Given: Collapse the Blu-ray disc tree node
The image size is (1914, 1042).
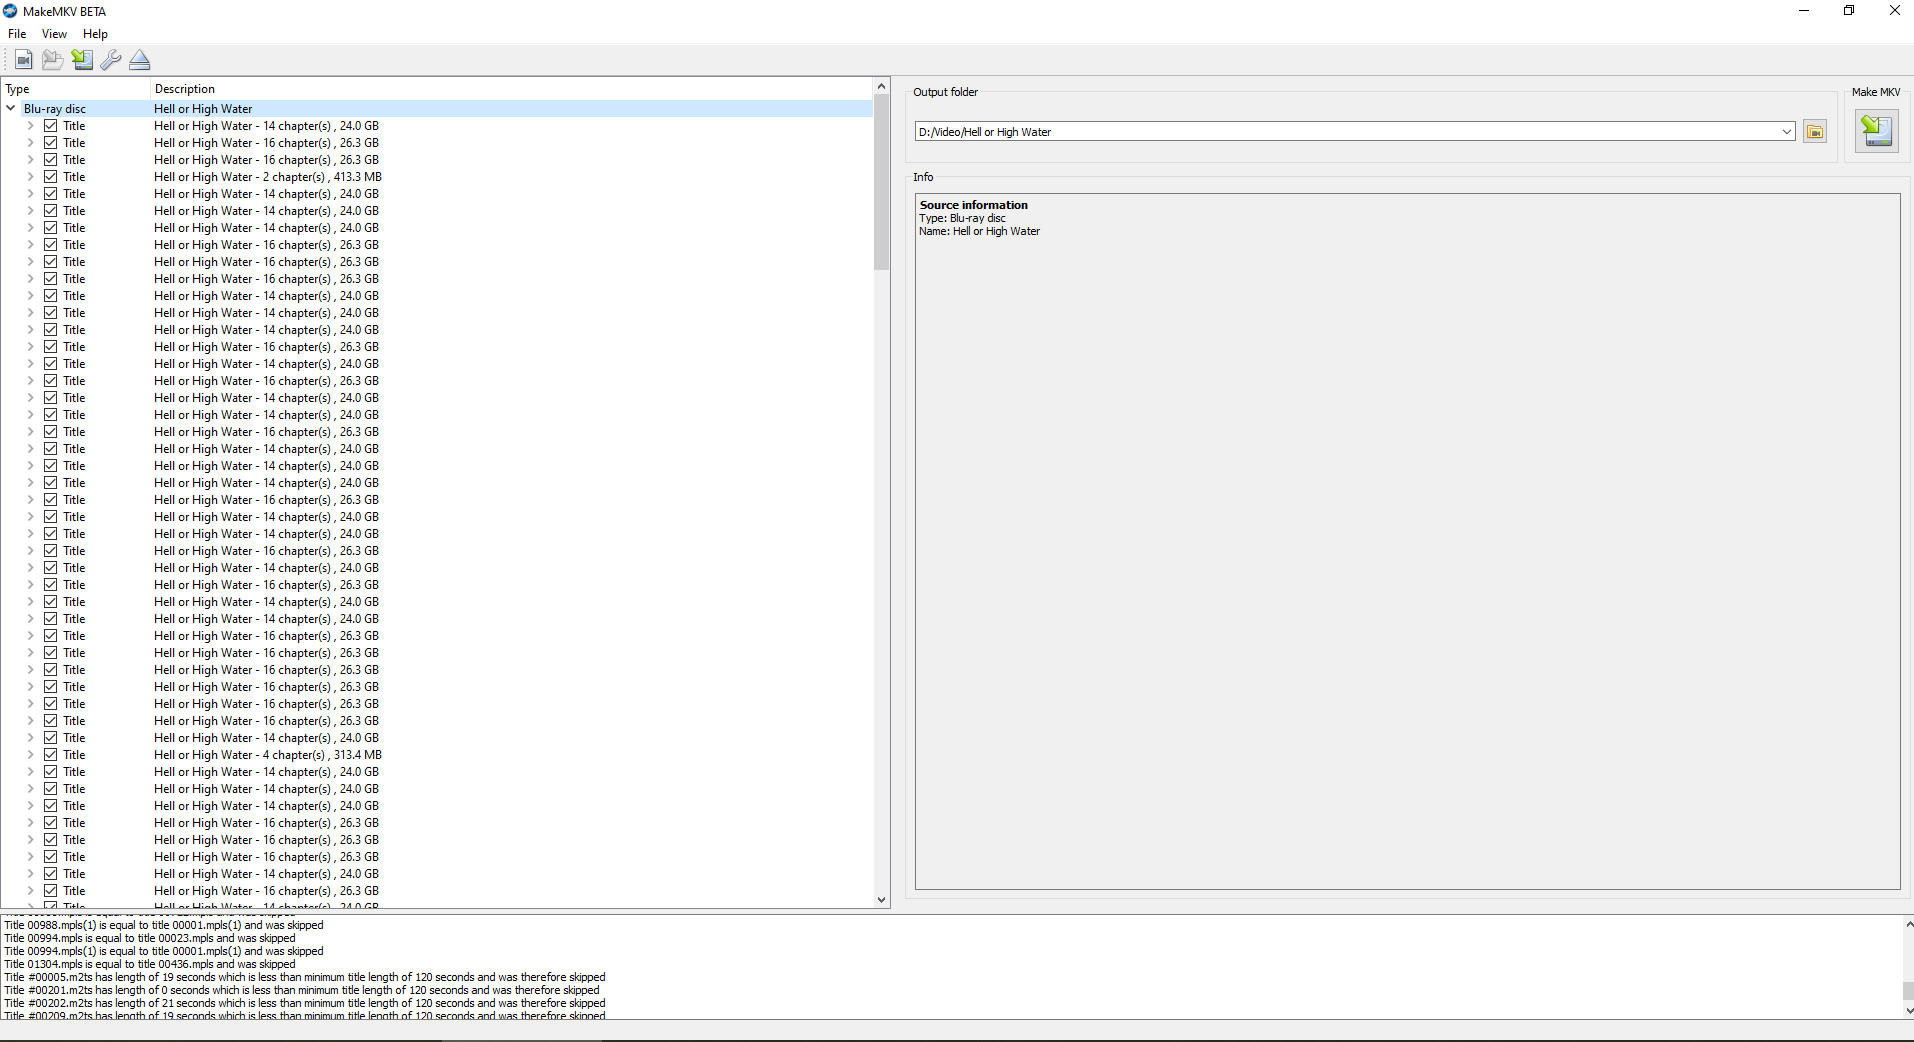Looking at the screenshot, I should click(x=11, y=108).
